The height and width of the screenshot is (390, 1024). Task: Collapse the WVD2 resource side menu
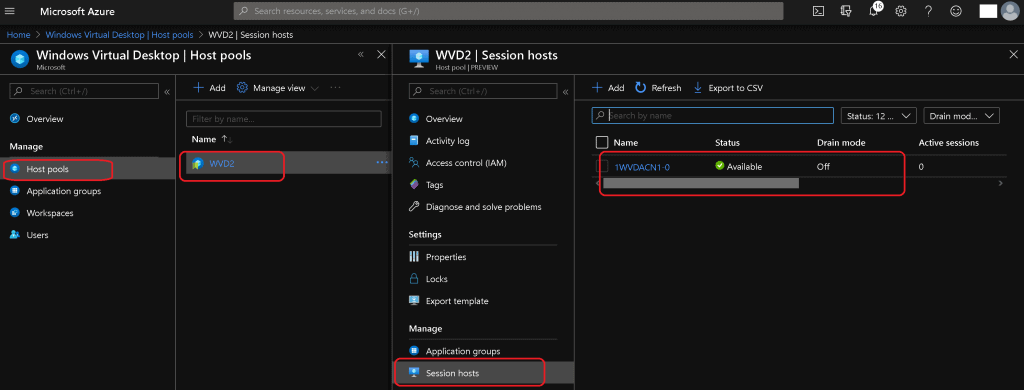point(566,92)
